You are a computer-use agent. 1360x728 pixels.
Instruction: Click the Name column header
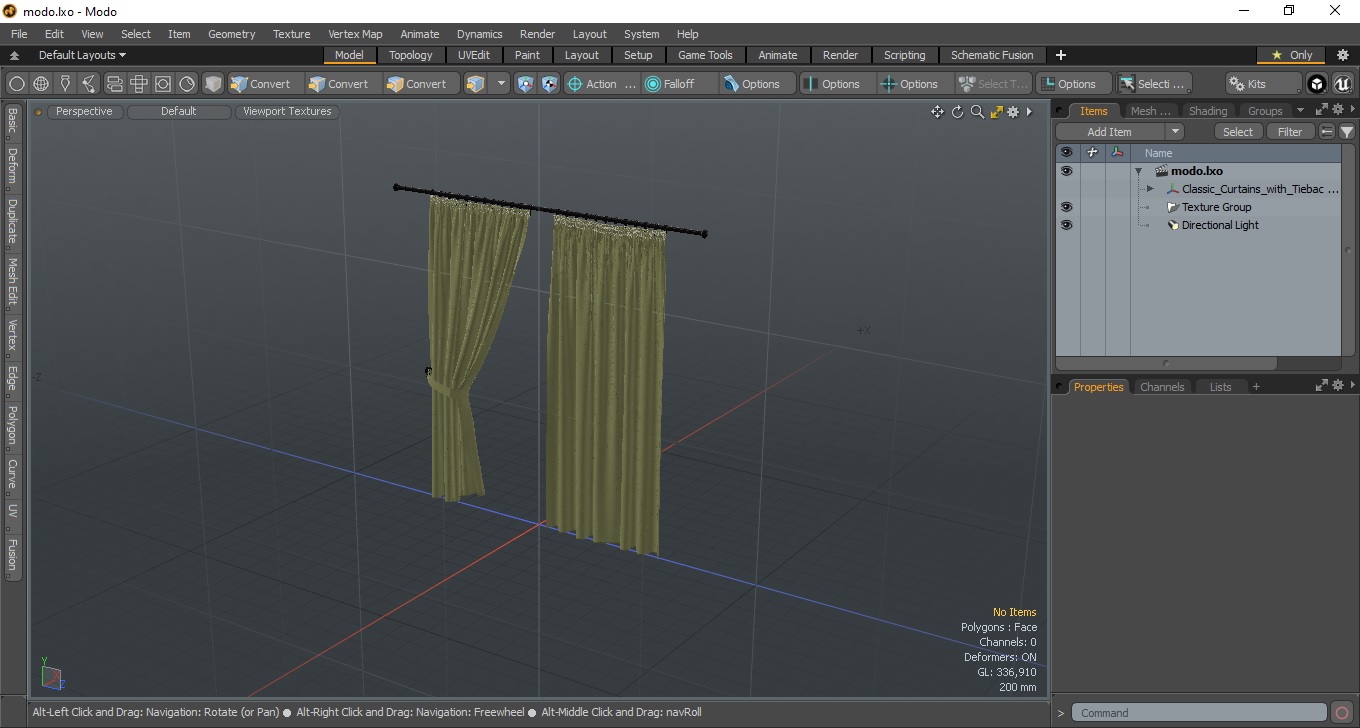(1158, 153)
